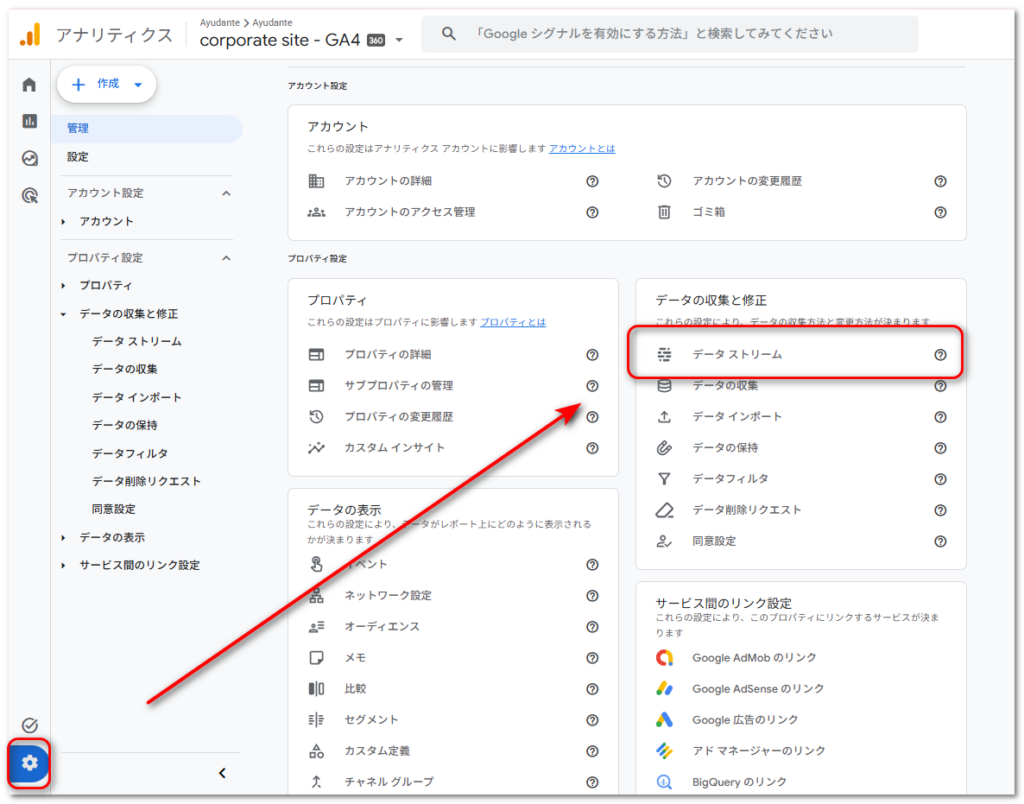Click the プロパティとは link
Image resolution: width=1024 pixels, height=804 pixels.
pyautogui.click(x=513, y=322)
